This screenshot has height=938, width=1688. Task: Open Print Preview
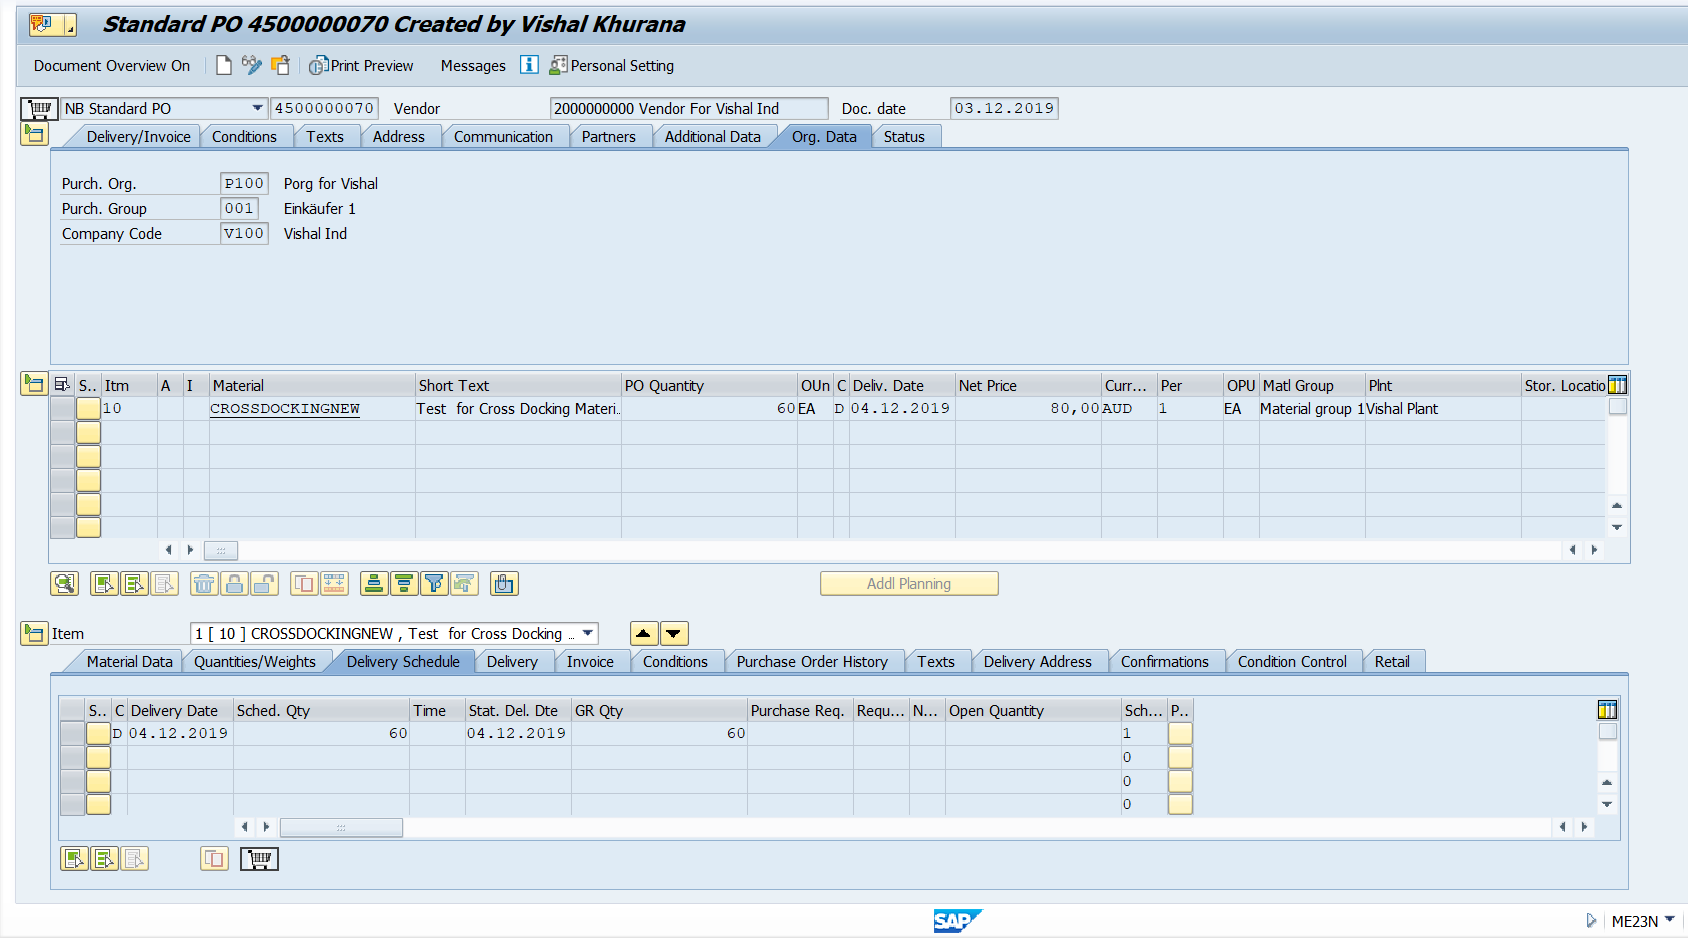coord(361,65)
